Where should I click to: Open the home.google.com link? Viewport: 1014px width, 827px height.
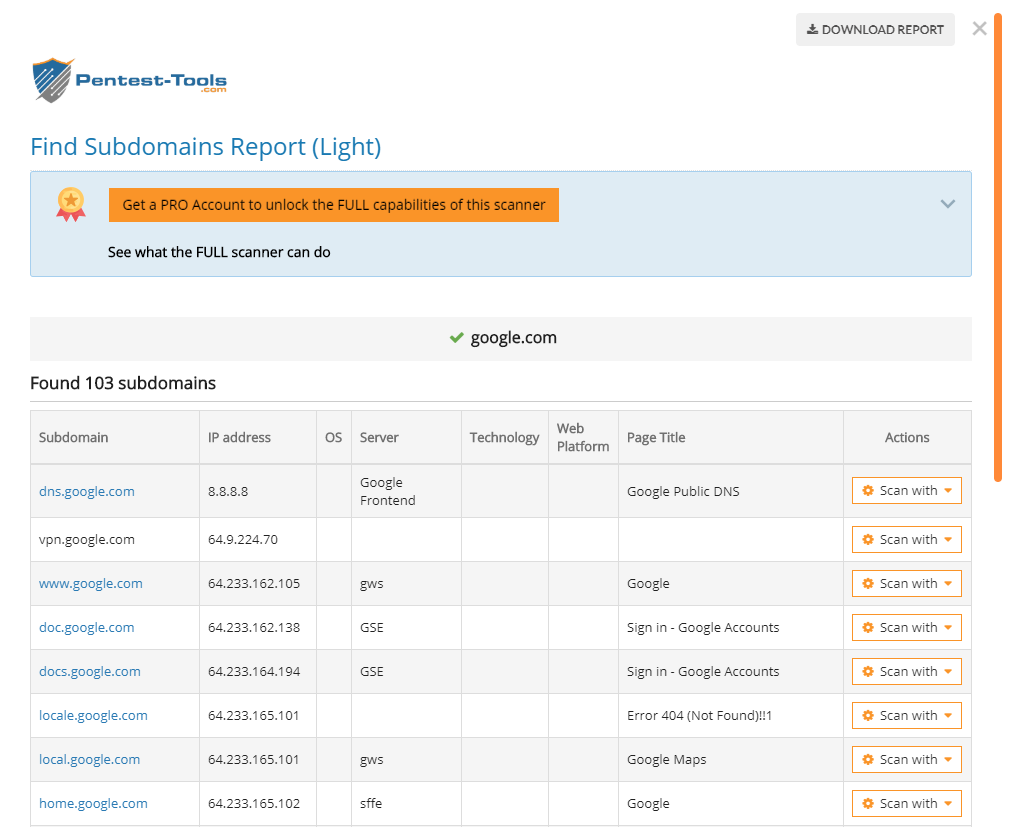pyautogui.click(x=93, y=804)
